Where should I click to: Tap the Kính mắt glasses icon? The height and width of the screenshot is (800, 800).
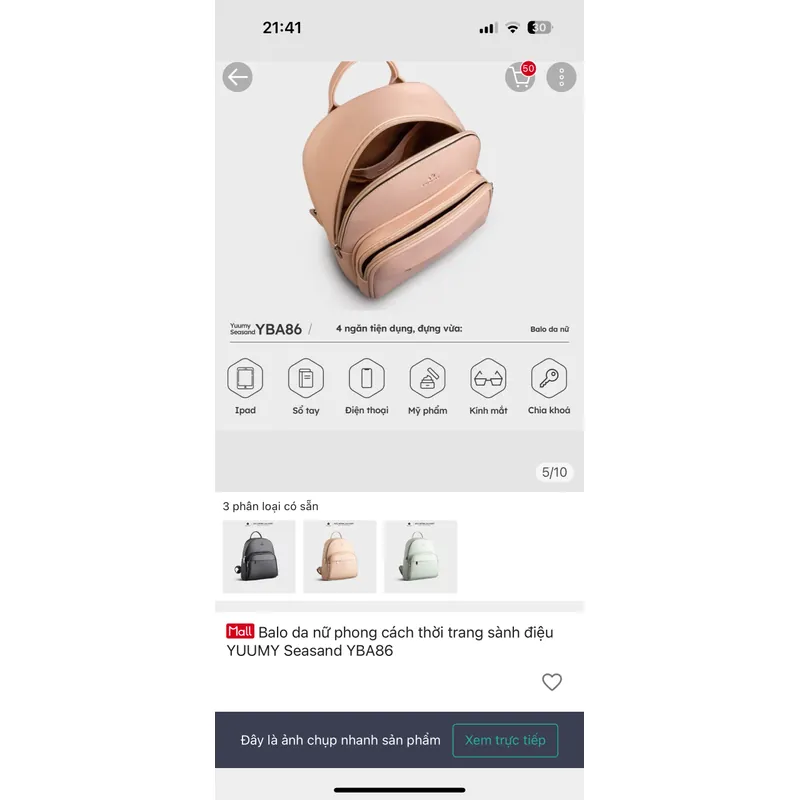488,378
